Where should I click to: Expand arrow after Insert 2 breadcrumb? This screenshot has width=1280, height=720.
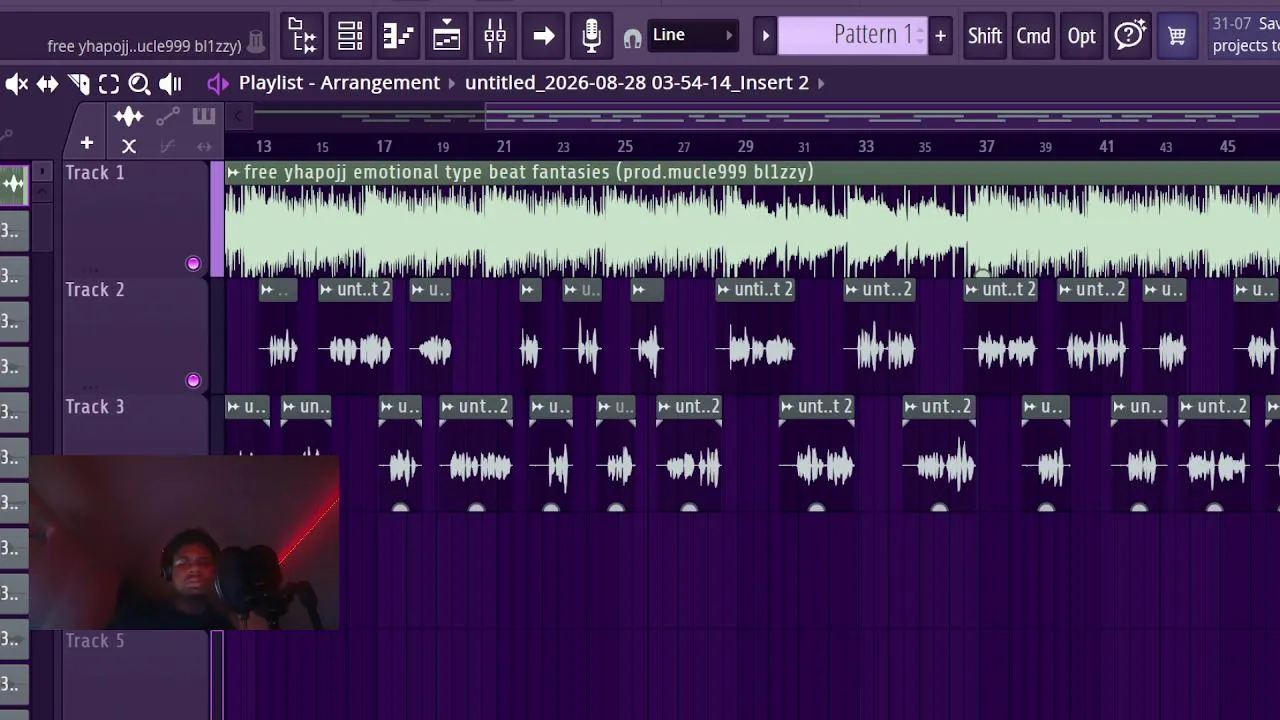(821, 83)
